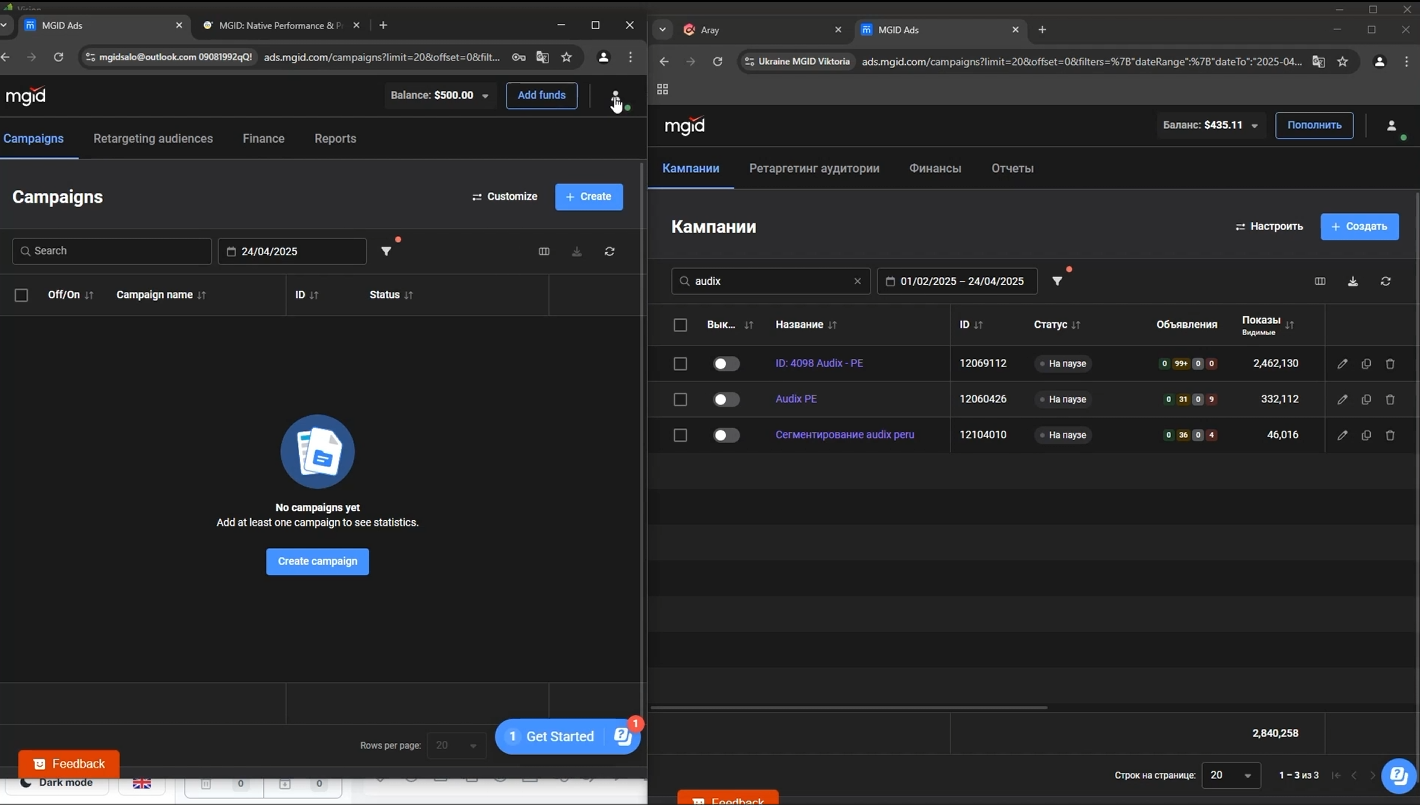Open help chat bubble in right window
Viewport: 1420px width, 805px height.
tap(1398, 774)
